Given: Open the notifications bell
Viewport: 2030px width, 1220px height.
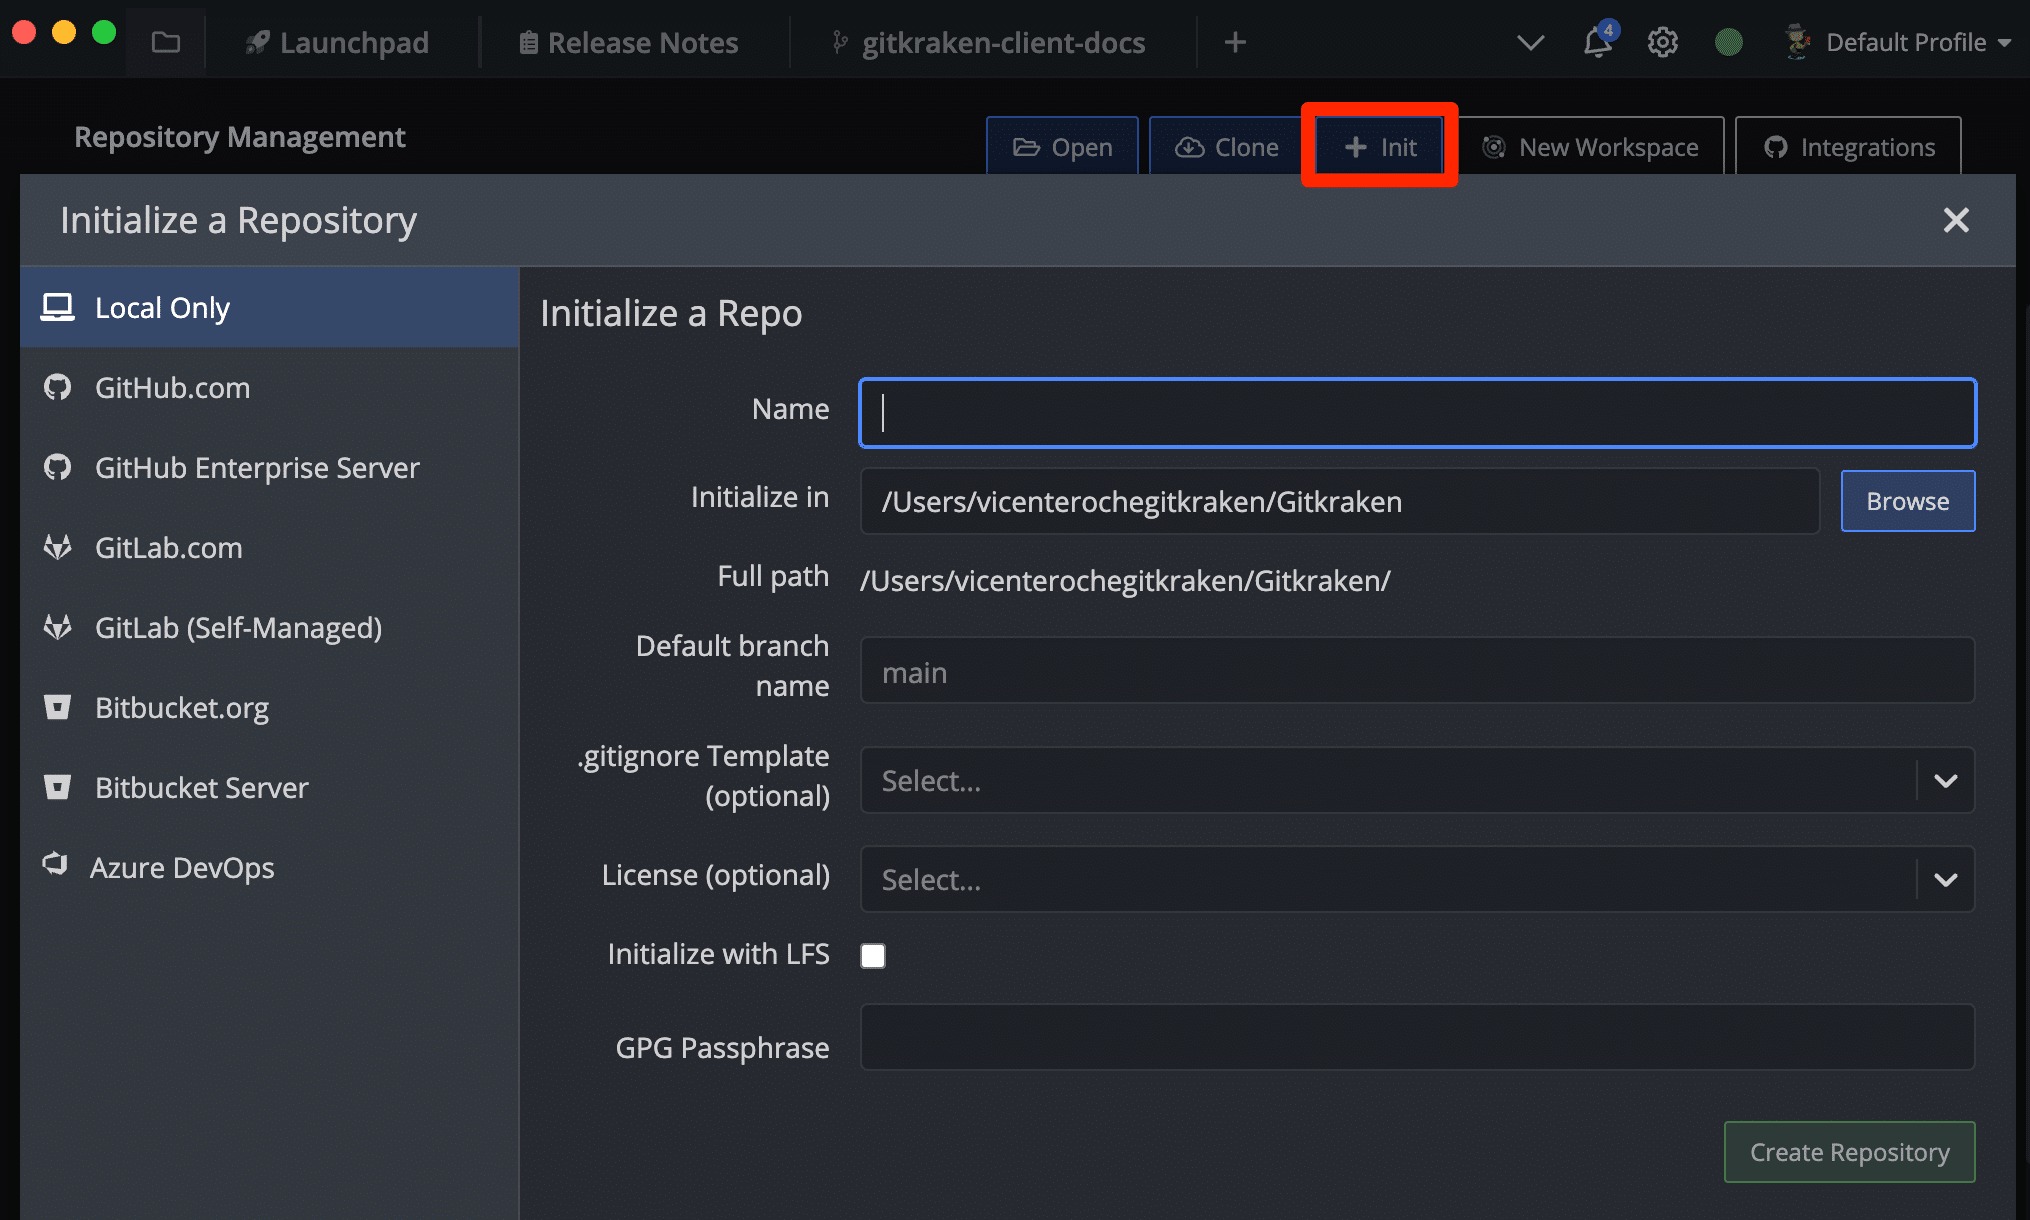Looking at the screenshot, I should (x=1597, y=42).
